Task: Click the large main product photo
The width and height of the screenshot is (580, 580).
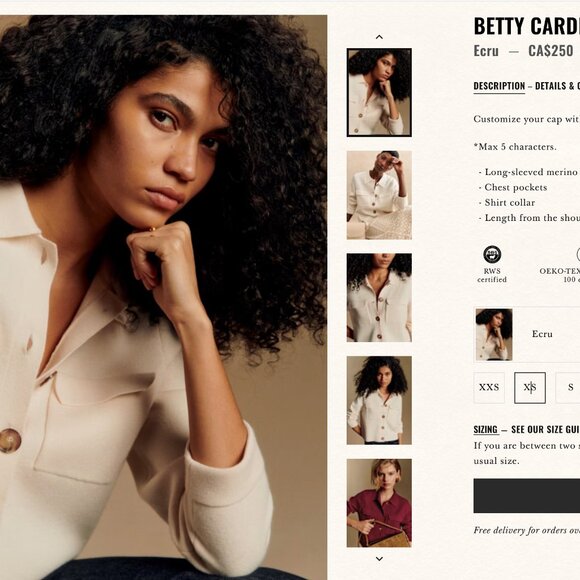Action: [x=163, y=297]
